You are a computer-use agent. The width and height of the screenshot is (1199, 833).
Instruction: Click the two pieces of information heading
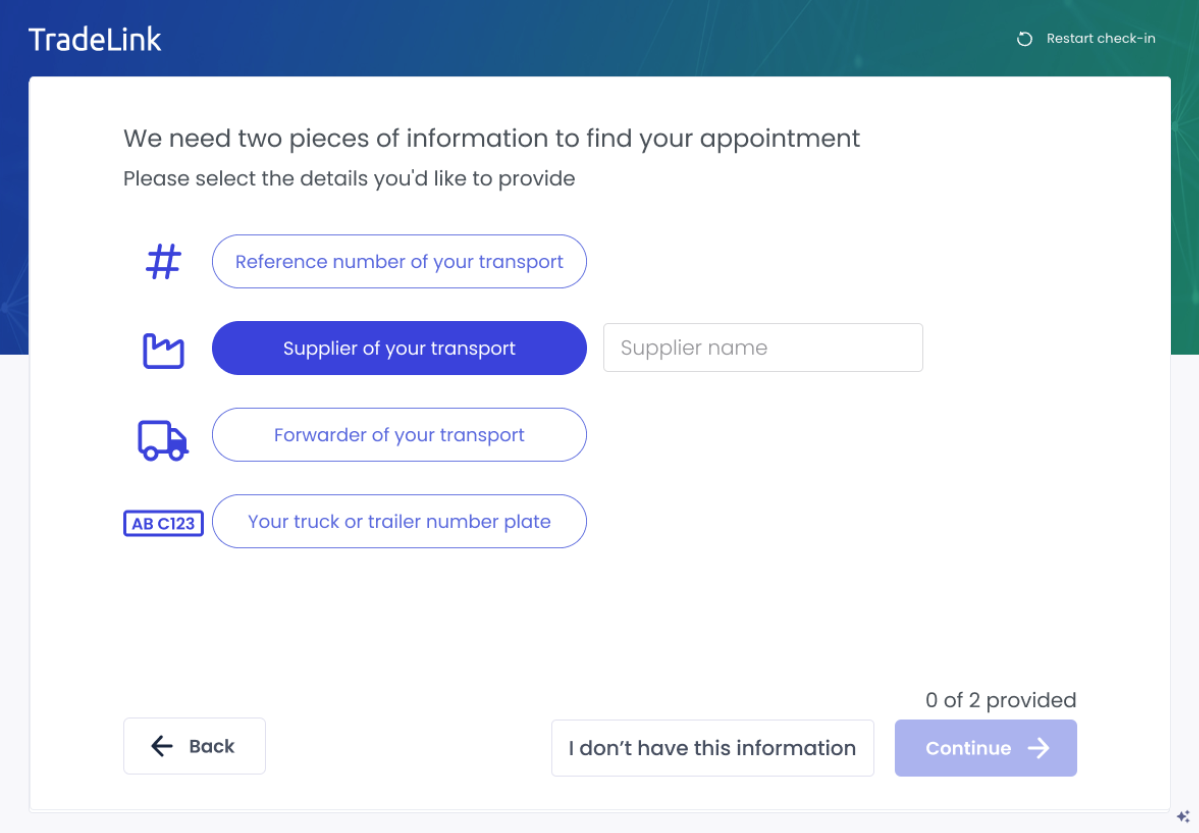click(491, 138)
